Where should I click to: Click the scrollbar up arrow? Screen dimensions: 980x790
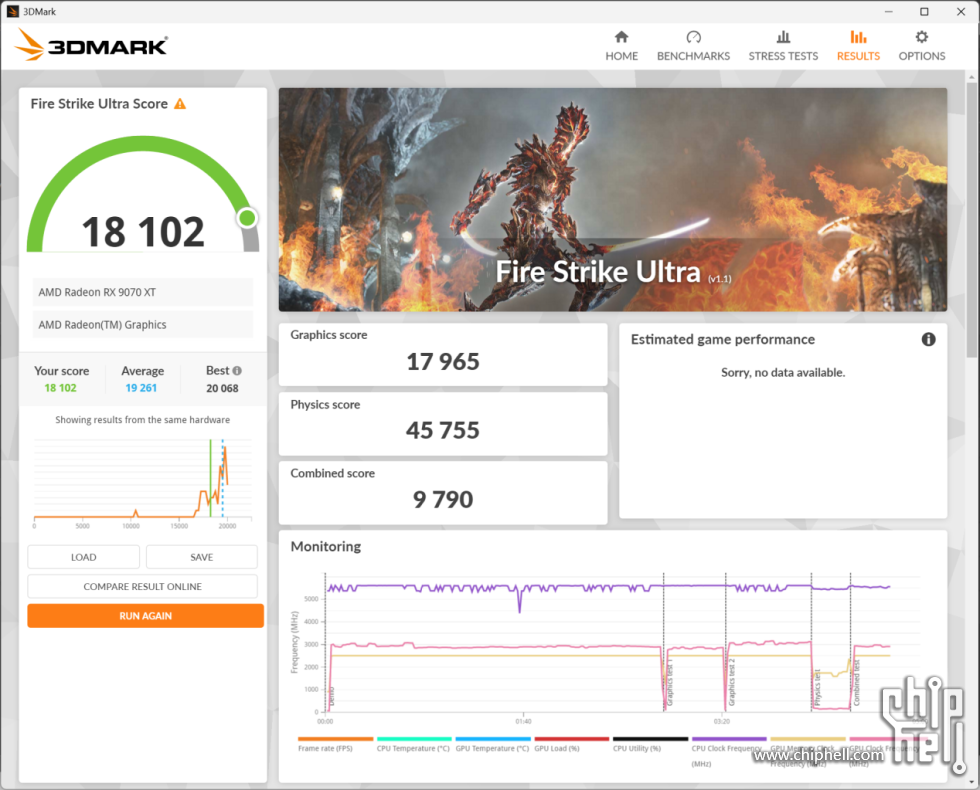coord(972,78)
